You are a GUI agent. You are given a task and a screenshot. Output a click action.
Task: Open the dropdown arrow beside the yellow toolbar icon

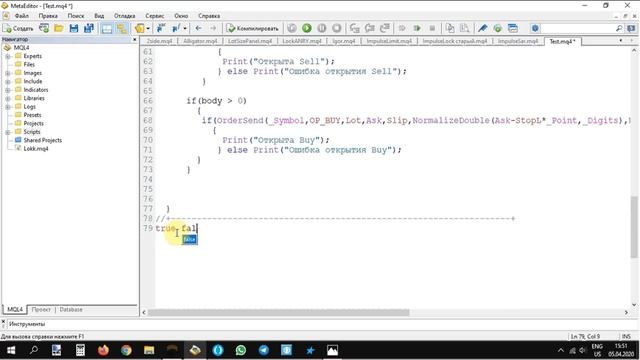coord(148,28)
